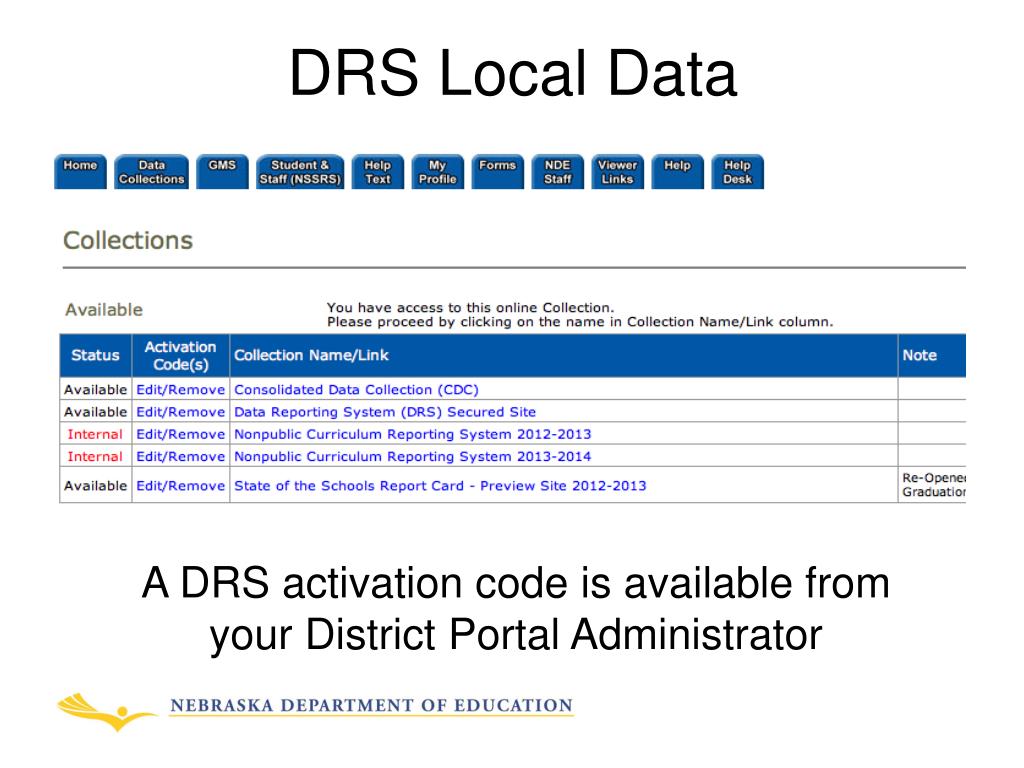Click the Note column header
Screen dimensions: 1024x768
pos(932,355)
